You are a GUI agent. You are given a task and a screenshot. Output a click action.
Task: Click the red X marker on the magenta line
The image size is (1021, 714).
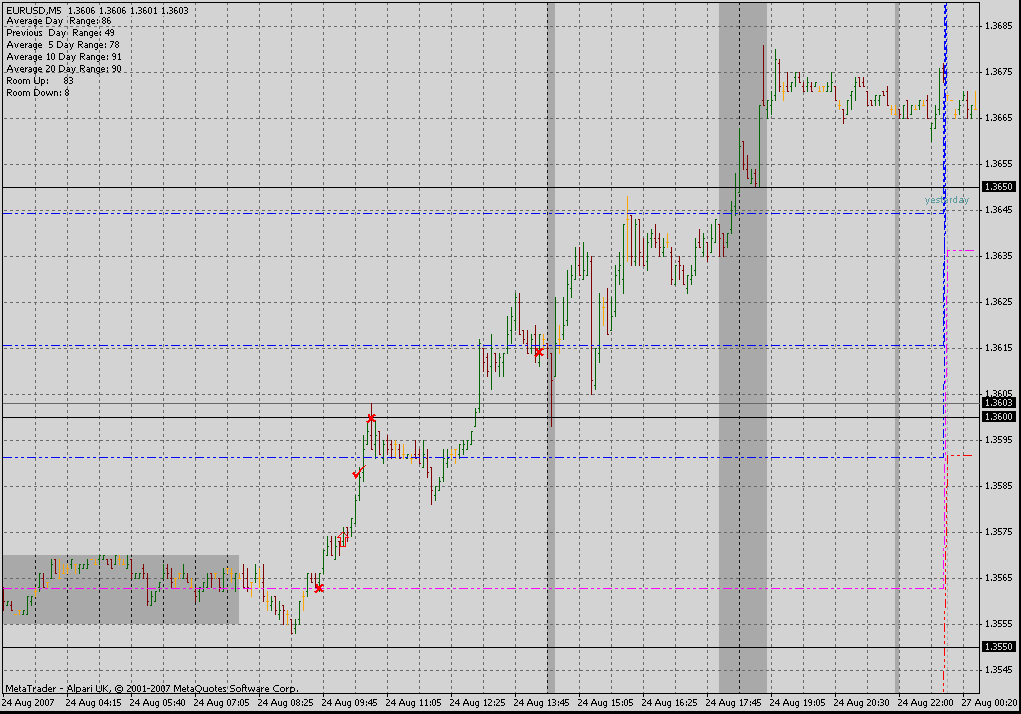tap(319, 588)
